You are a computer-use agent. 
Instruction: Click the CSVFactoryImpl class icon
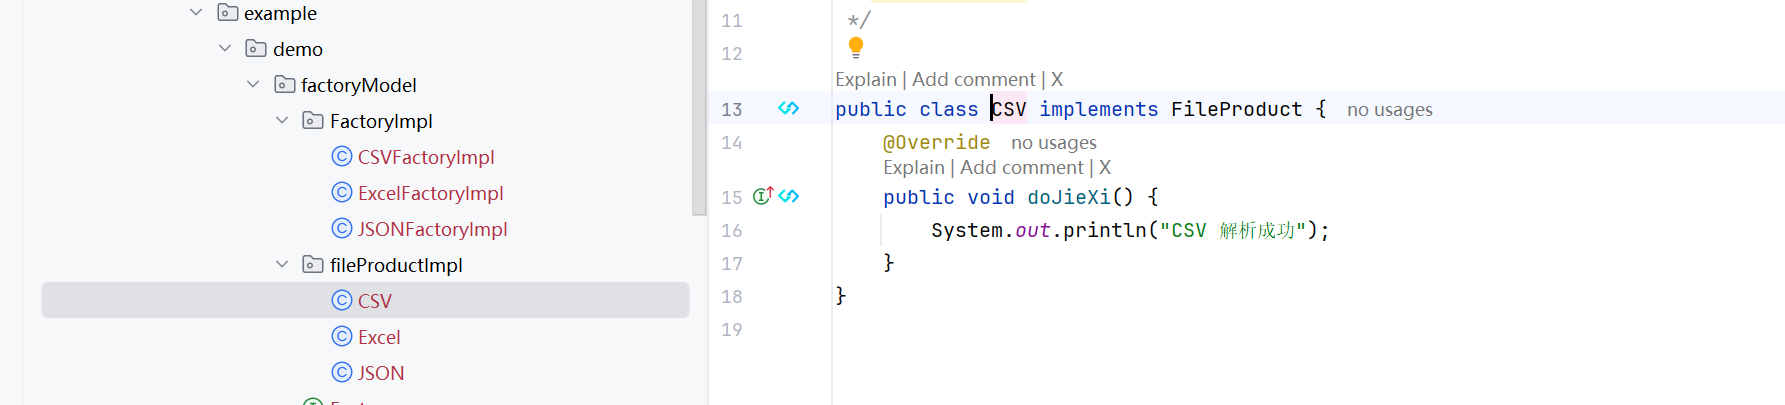(x=342, y=157)
